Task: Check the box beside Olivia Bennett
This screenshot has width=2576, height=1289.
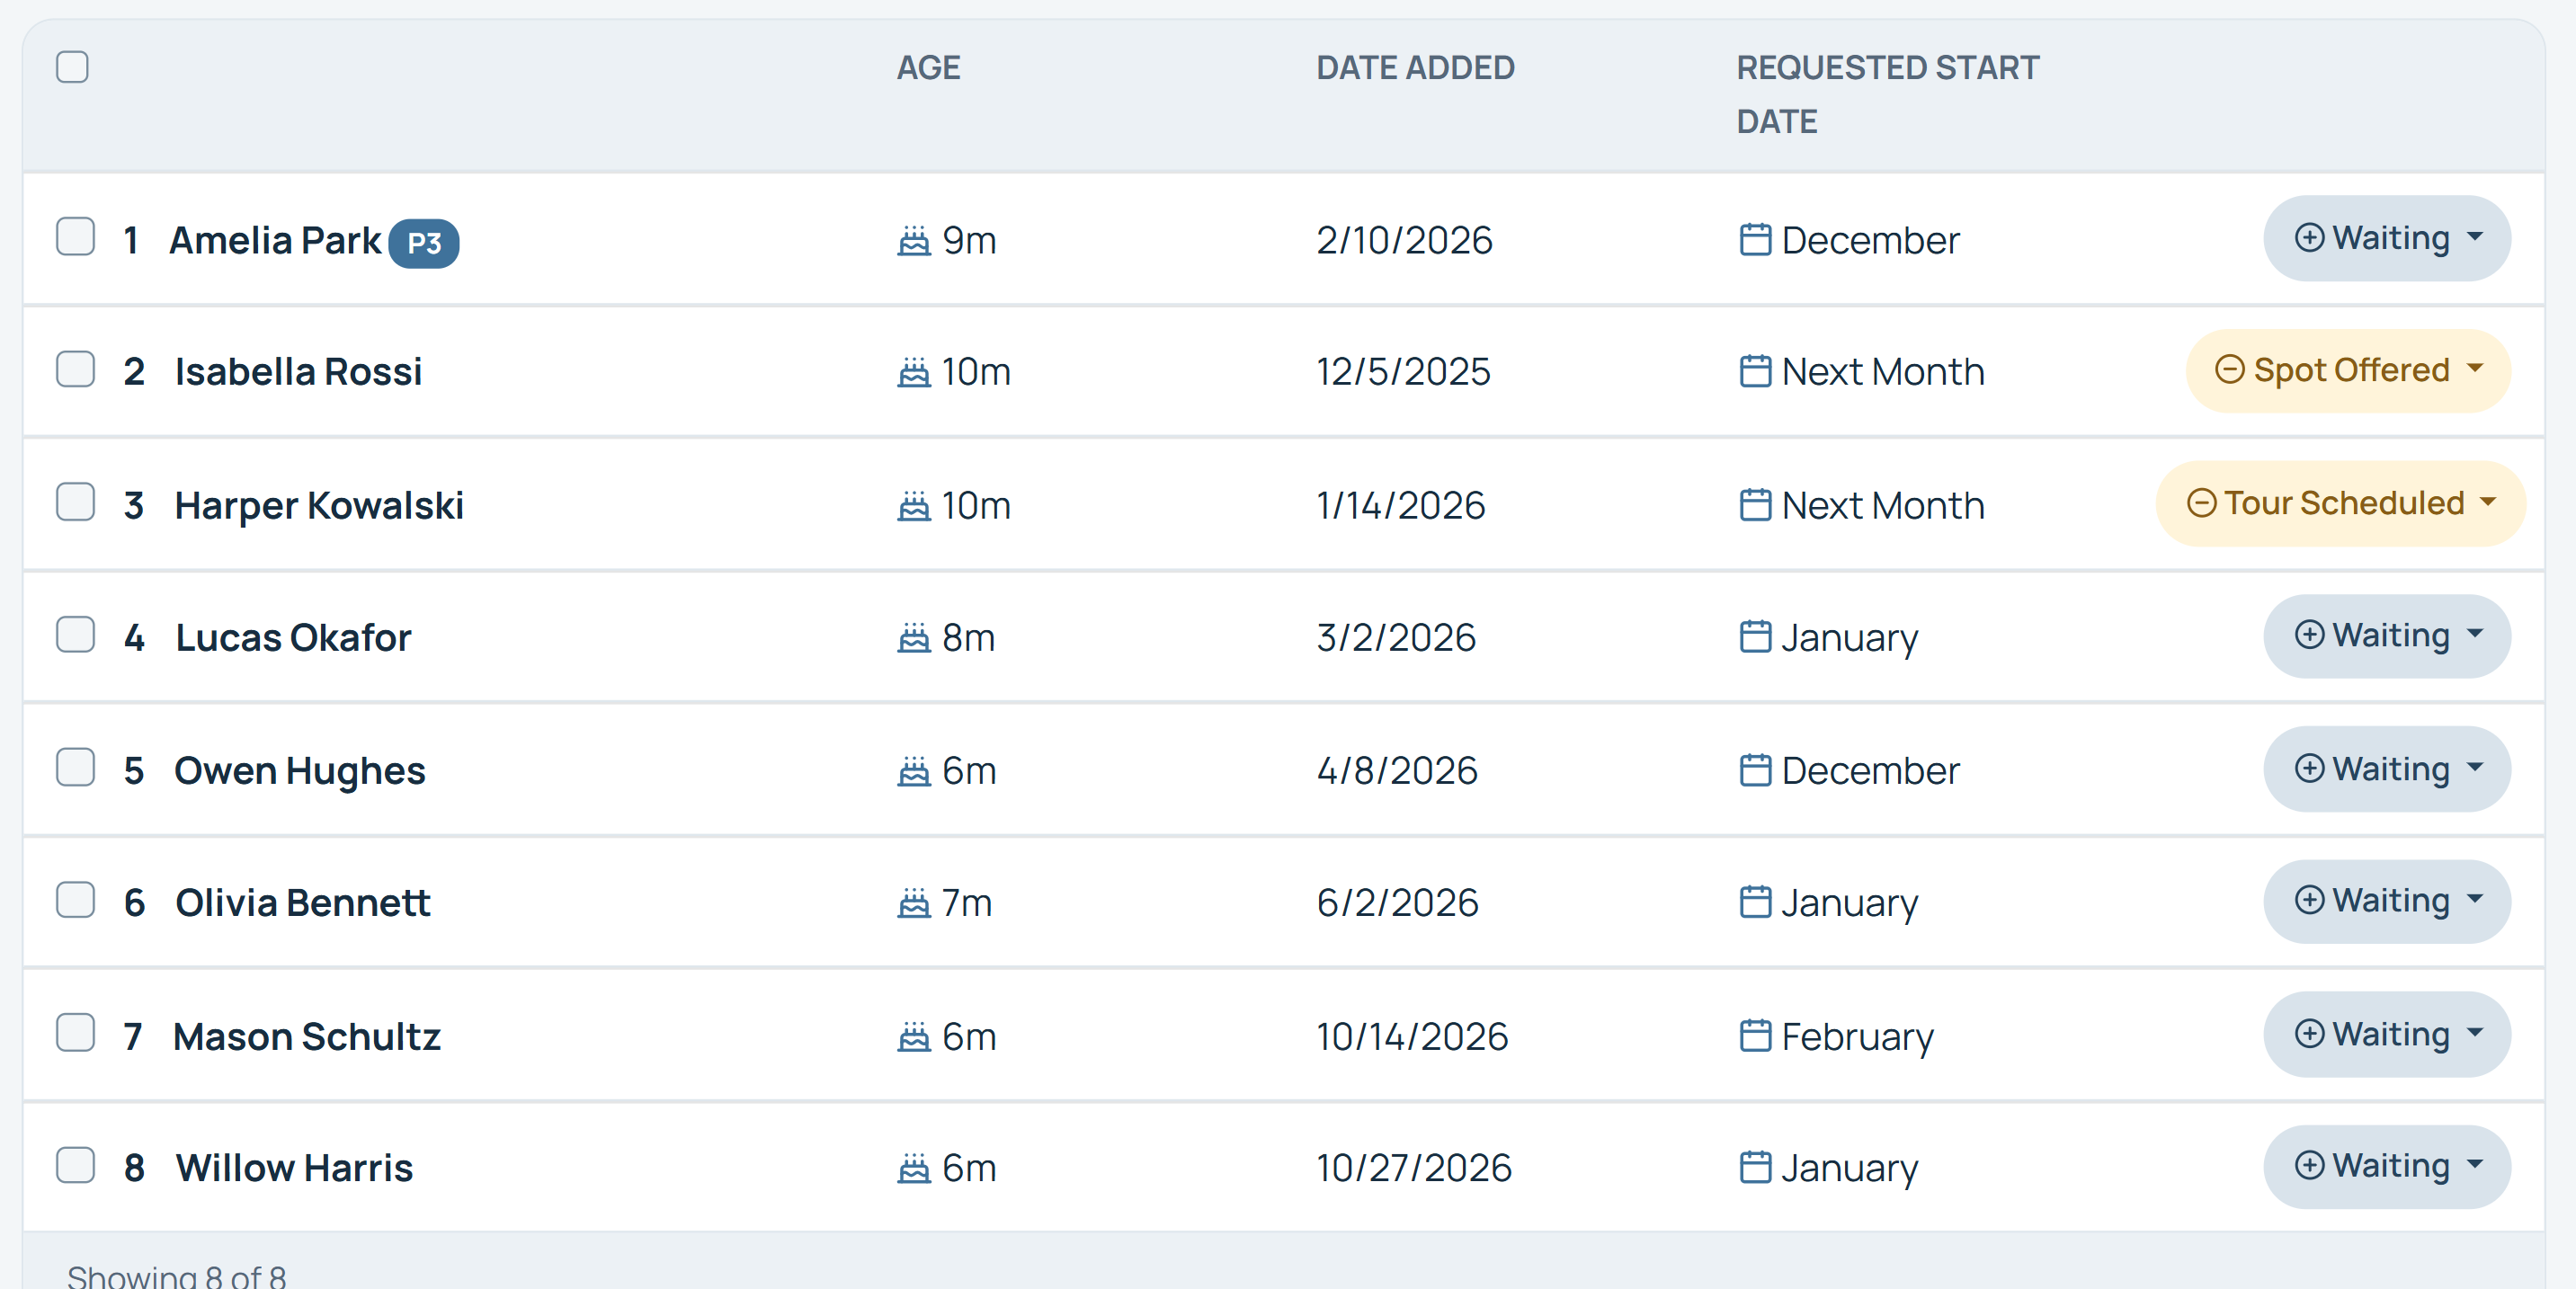Action: tap(75, 900)
